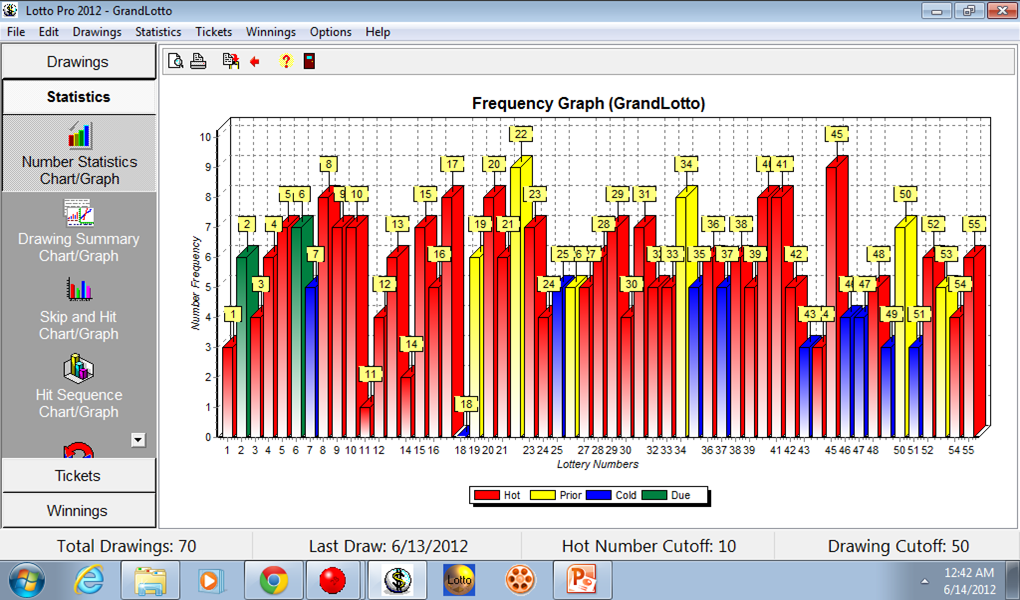
Task: Select Skip and Hit Chart/Graph
Action: coord(79,309)
